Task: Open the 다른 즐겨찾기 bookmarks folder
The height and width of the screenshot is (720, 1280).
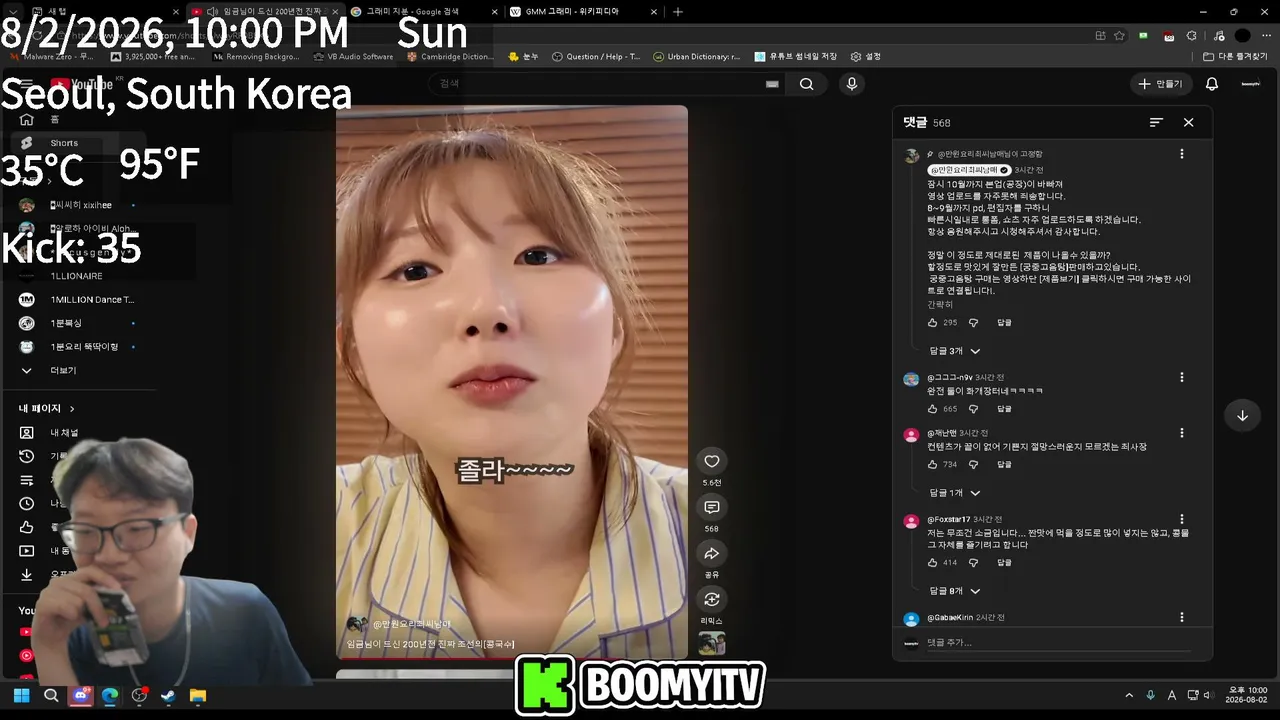Action: click(x=1236, y=57)
